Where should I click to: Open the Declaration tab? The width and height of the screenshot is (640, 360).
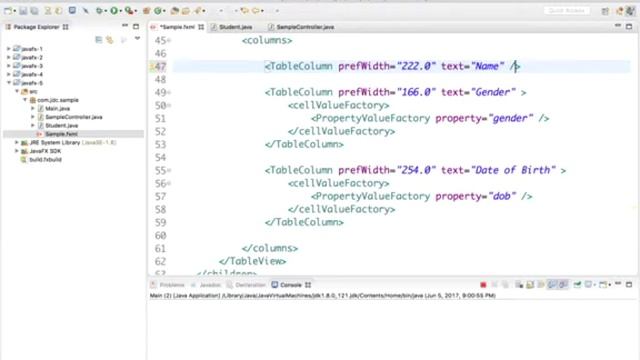coord(246,285)
